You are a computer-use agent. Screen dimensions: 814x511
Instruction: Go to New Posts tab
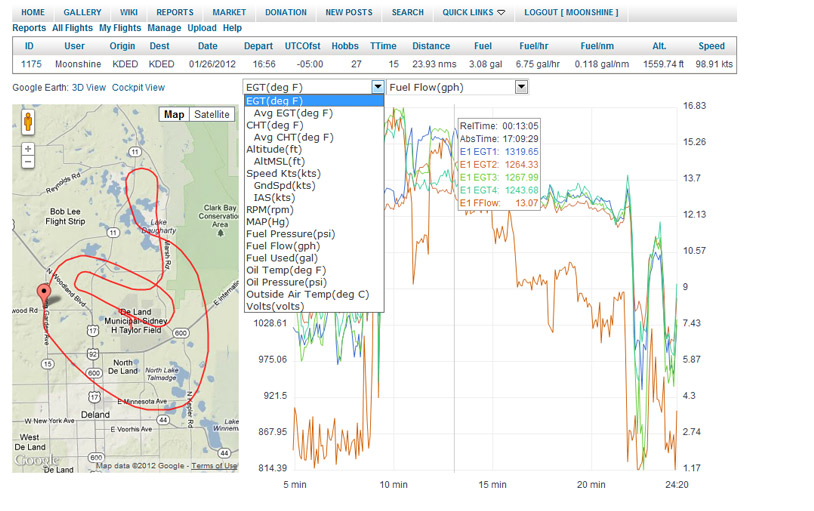[x=349, y=12]
